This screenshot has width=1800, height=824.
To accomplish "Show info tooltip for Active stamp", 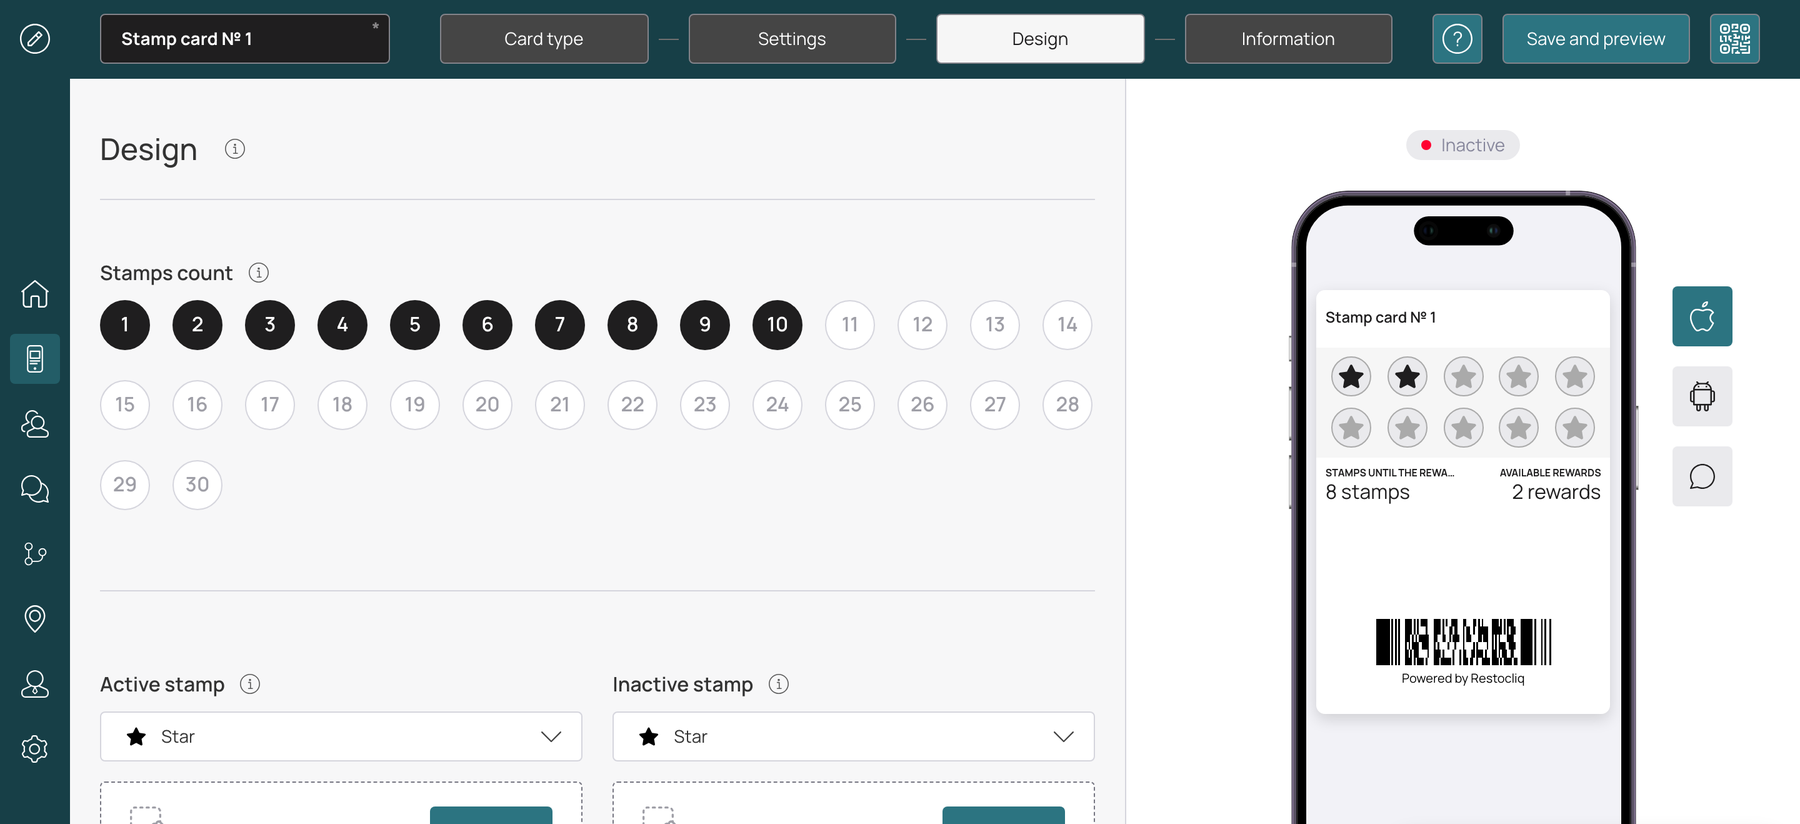I will 251,684.
